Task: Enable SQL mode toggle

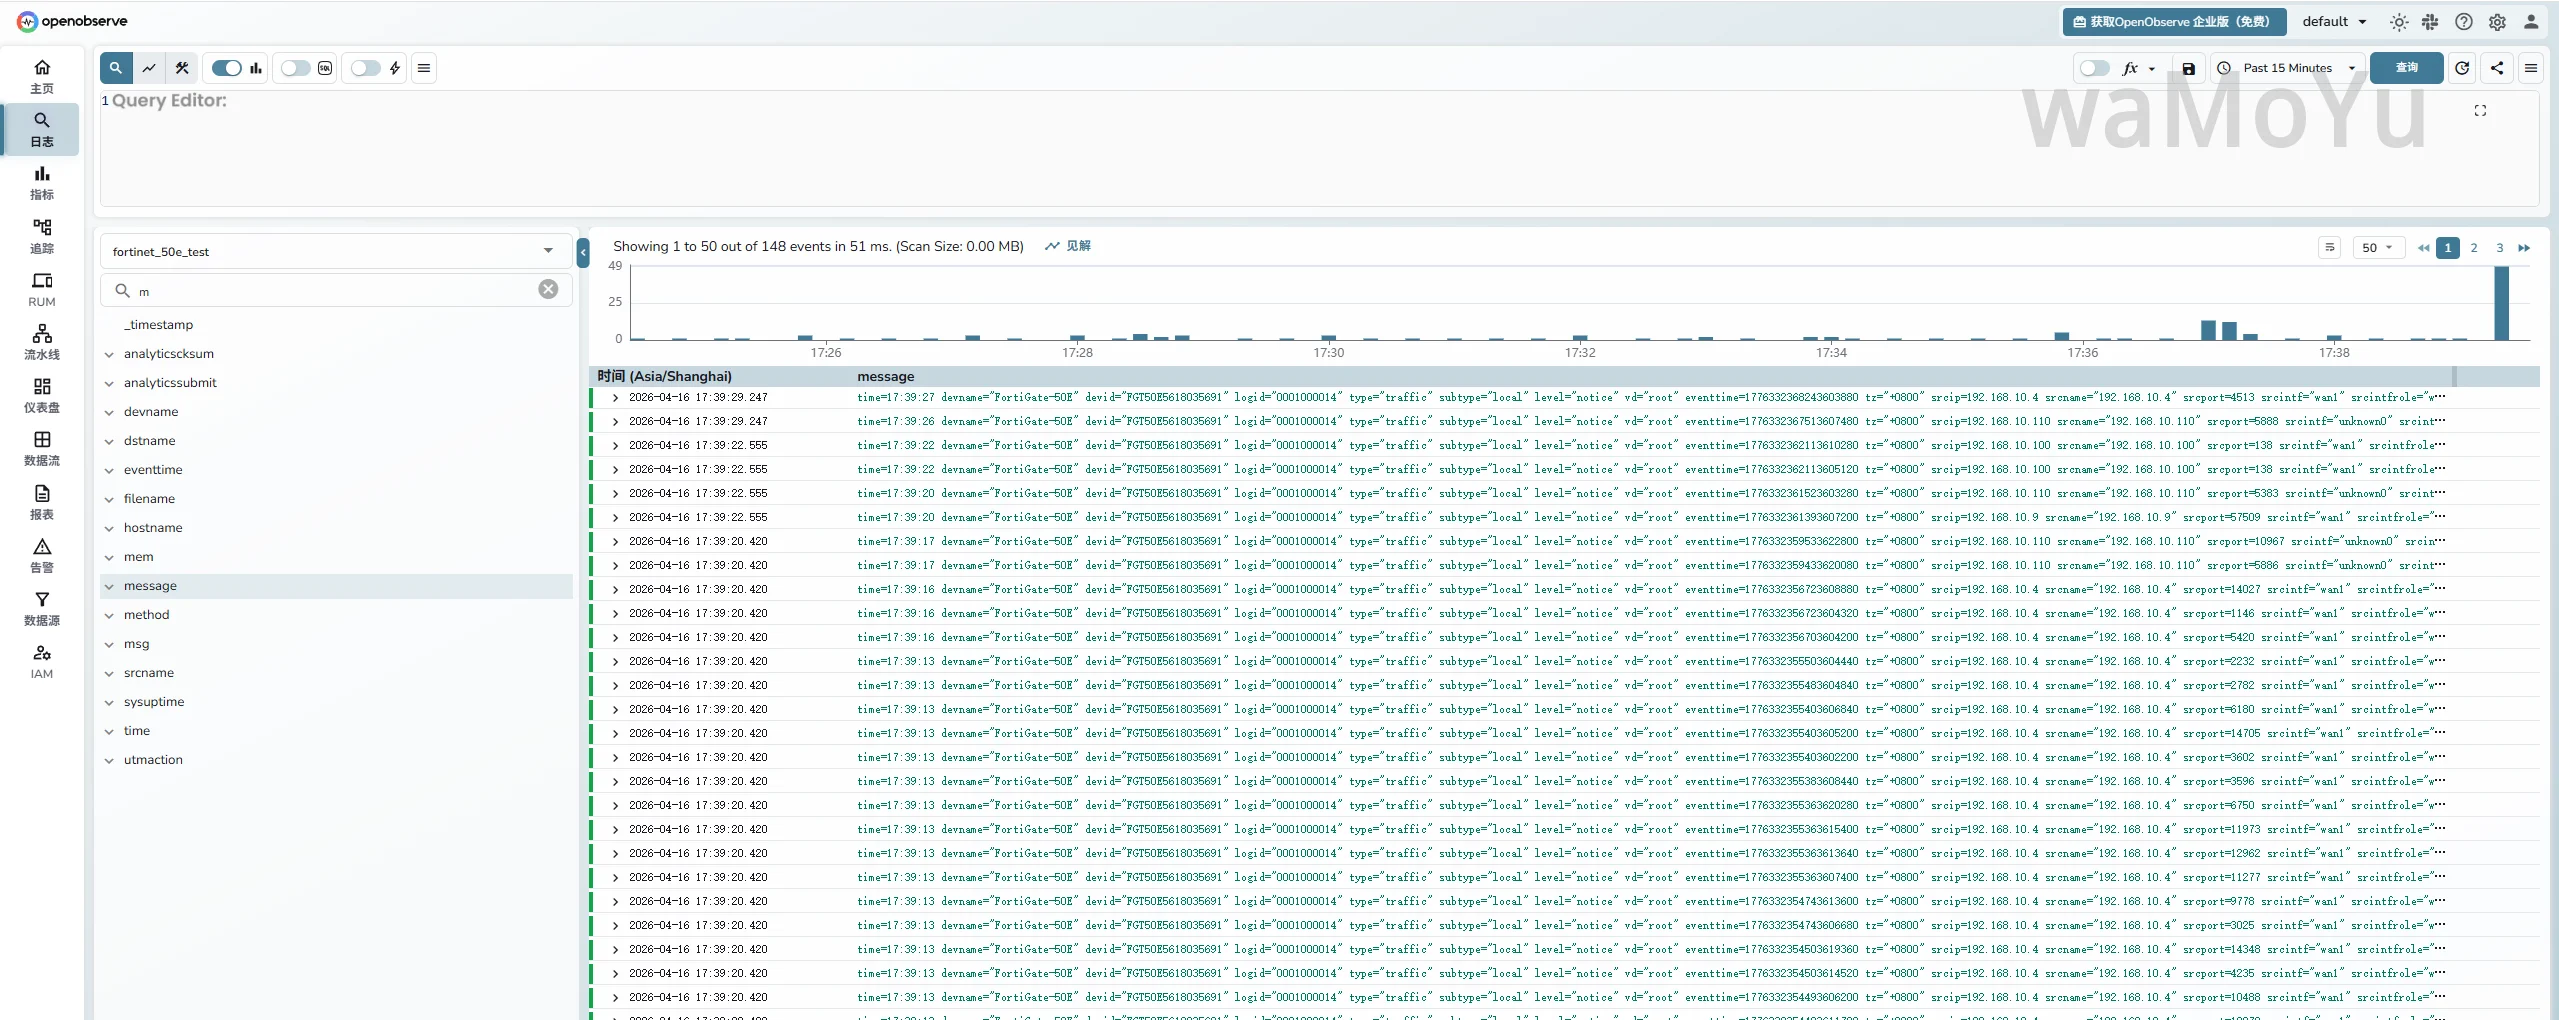Action: tap(296, 68)
